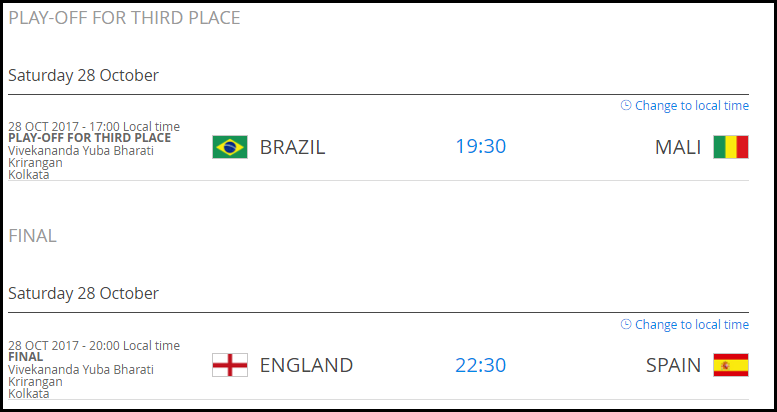Click the 20:00 Local time date line
The height and width of the screenshot is (412, 777).
94,345
